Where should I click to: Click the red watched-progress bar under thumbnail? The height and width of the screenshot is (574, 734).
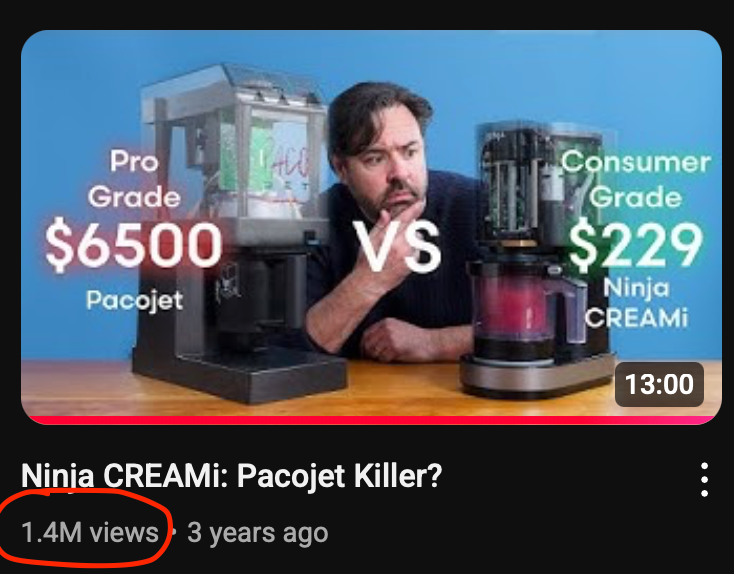click(371, 420)
